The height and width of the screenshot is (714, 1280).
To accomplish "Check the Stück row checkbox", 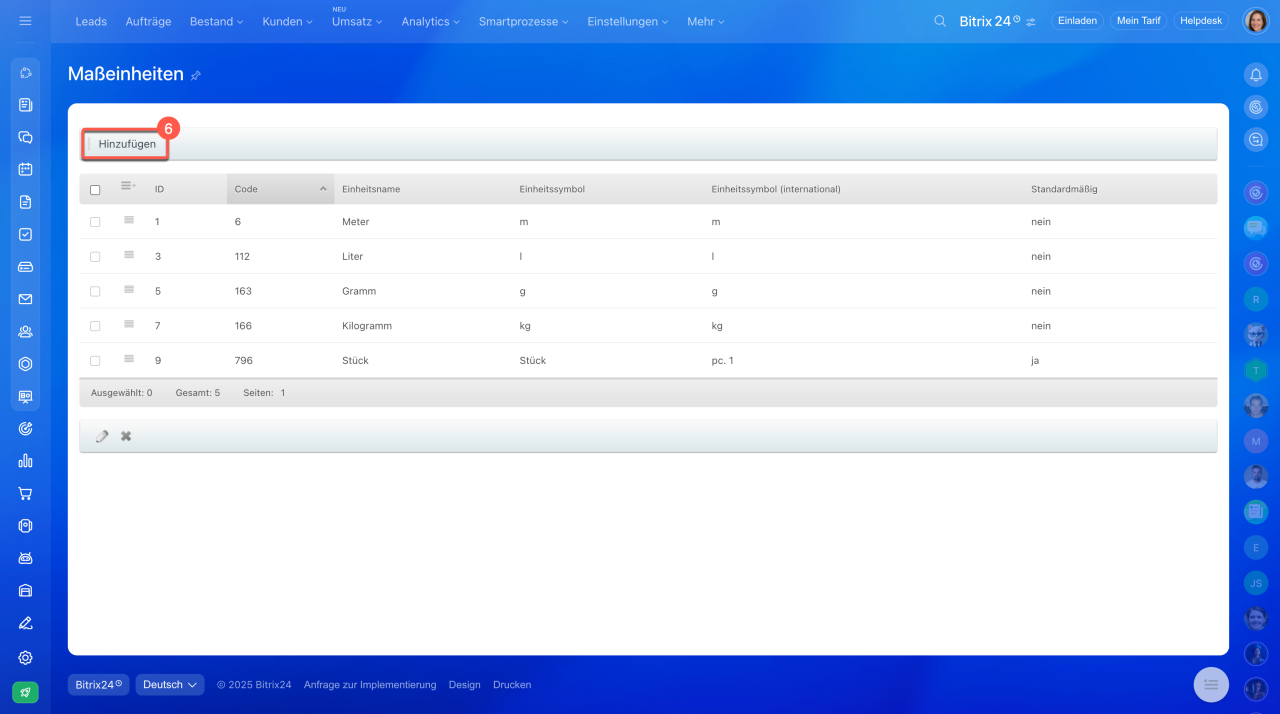I will point(95,361).
